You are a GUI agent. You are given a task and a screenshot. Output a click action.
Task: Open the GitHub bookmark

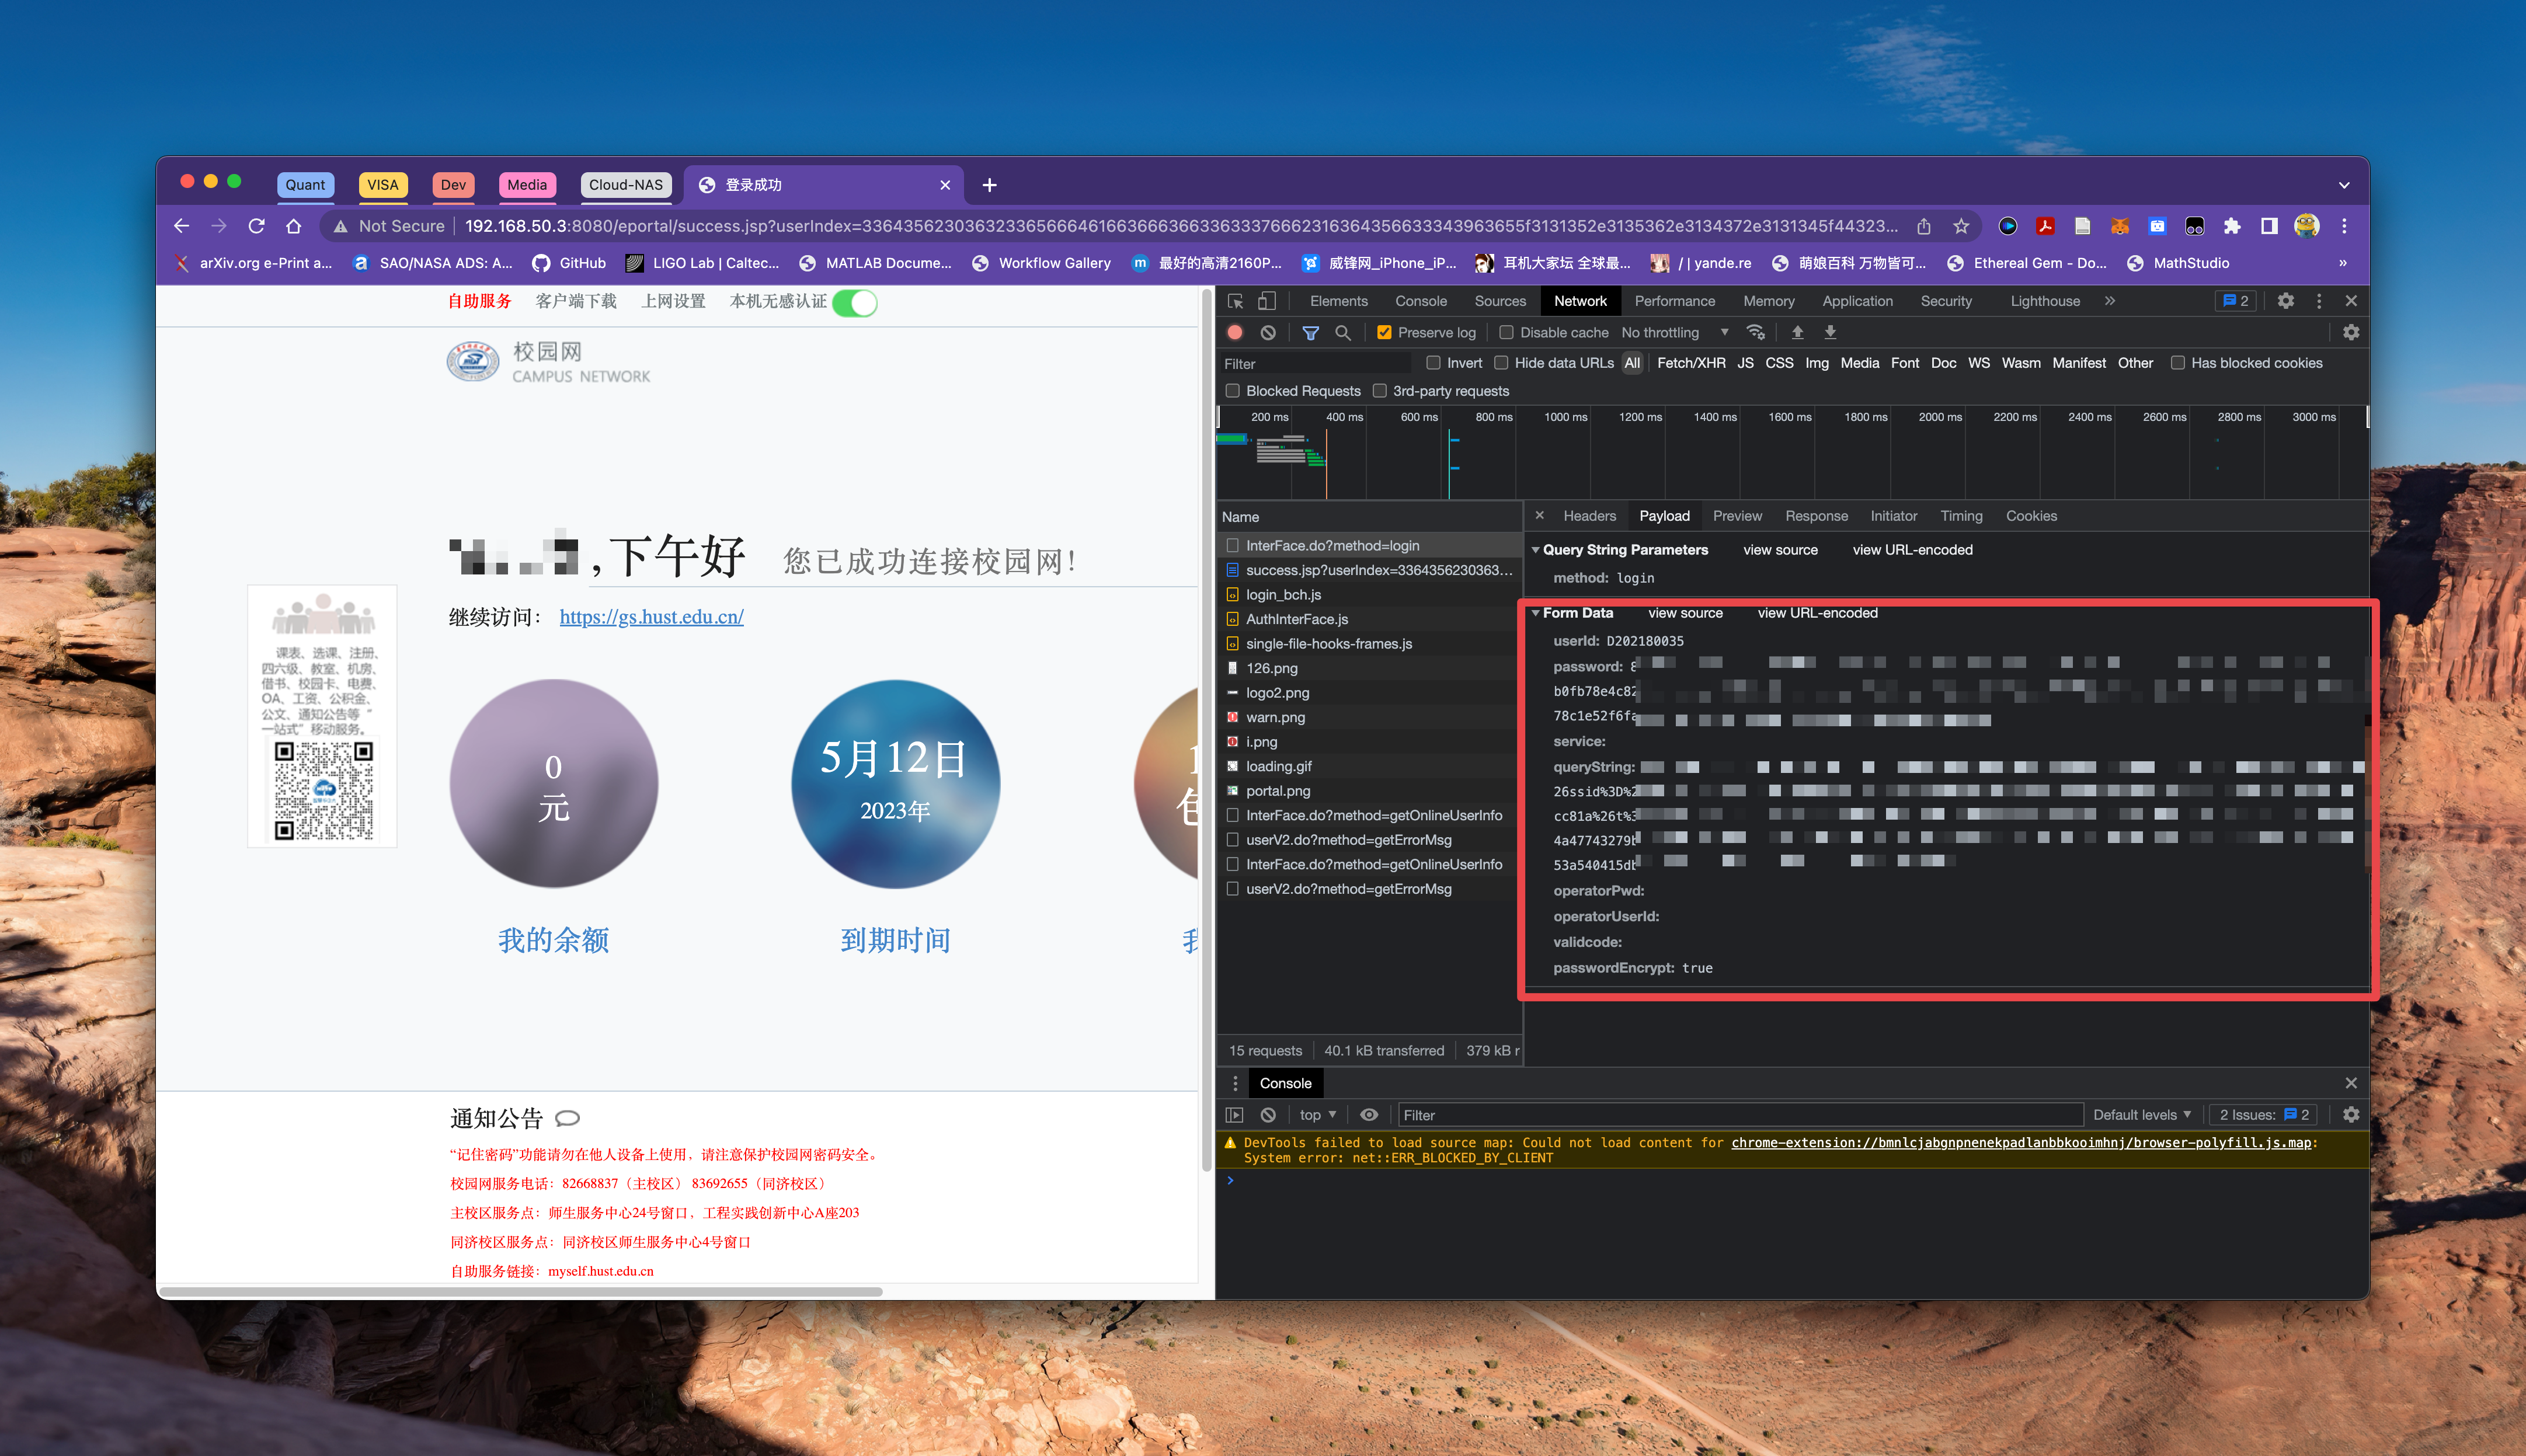[x=569, y=263]
